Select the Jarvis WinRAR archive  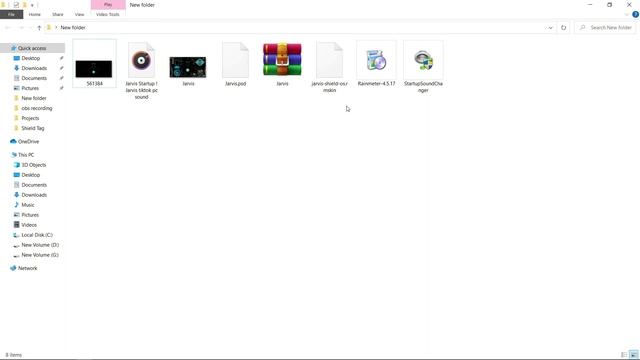click(282, 64)
